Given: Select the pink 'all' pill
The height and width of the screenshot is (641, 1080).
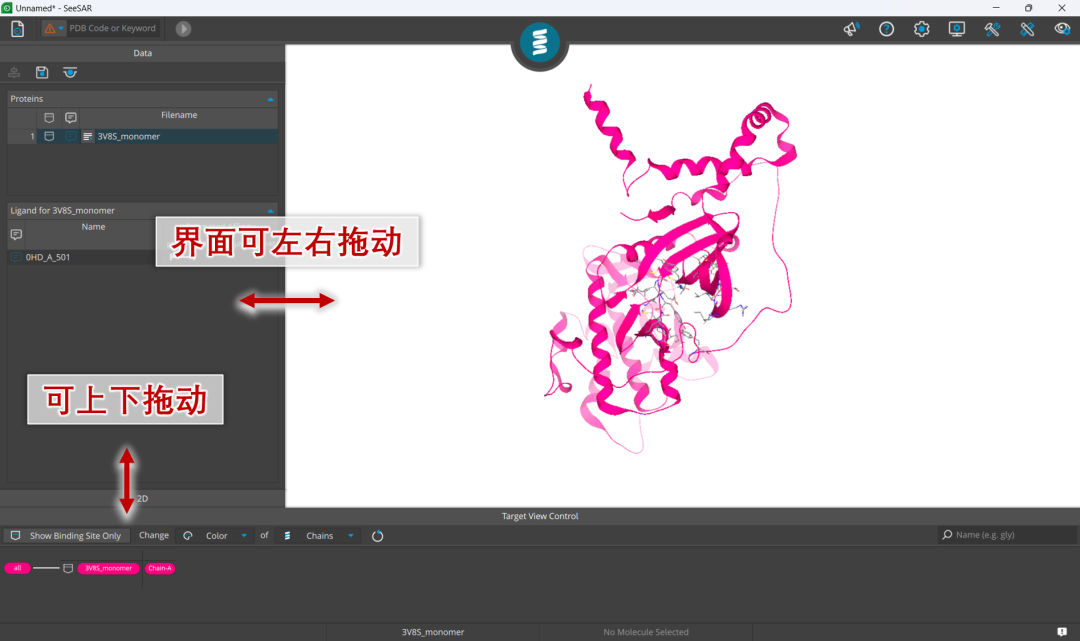Looking at the screenshot, I should pyautogui.click(x=17, y=568).
